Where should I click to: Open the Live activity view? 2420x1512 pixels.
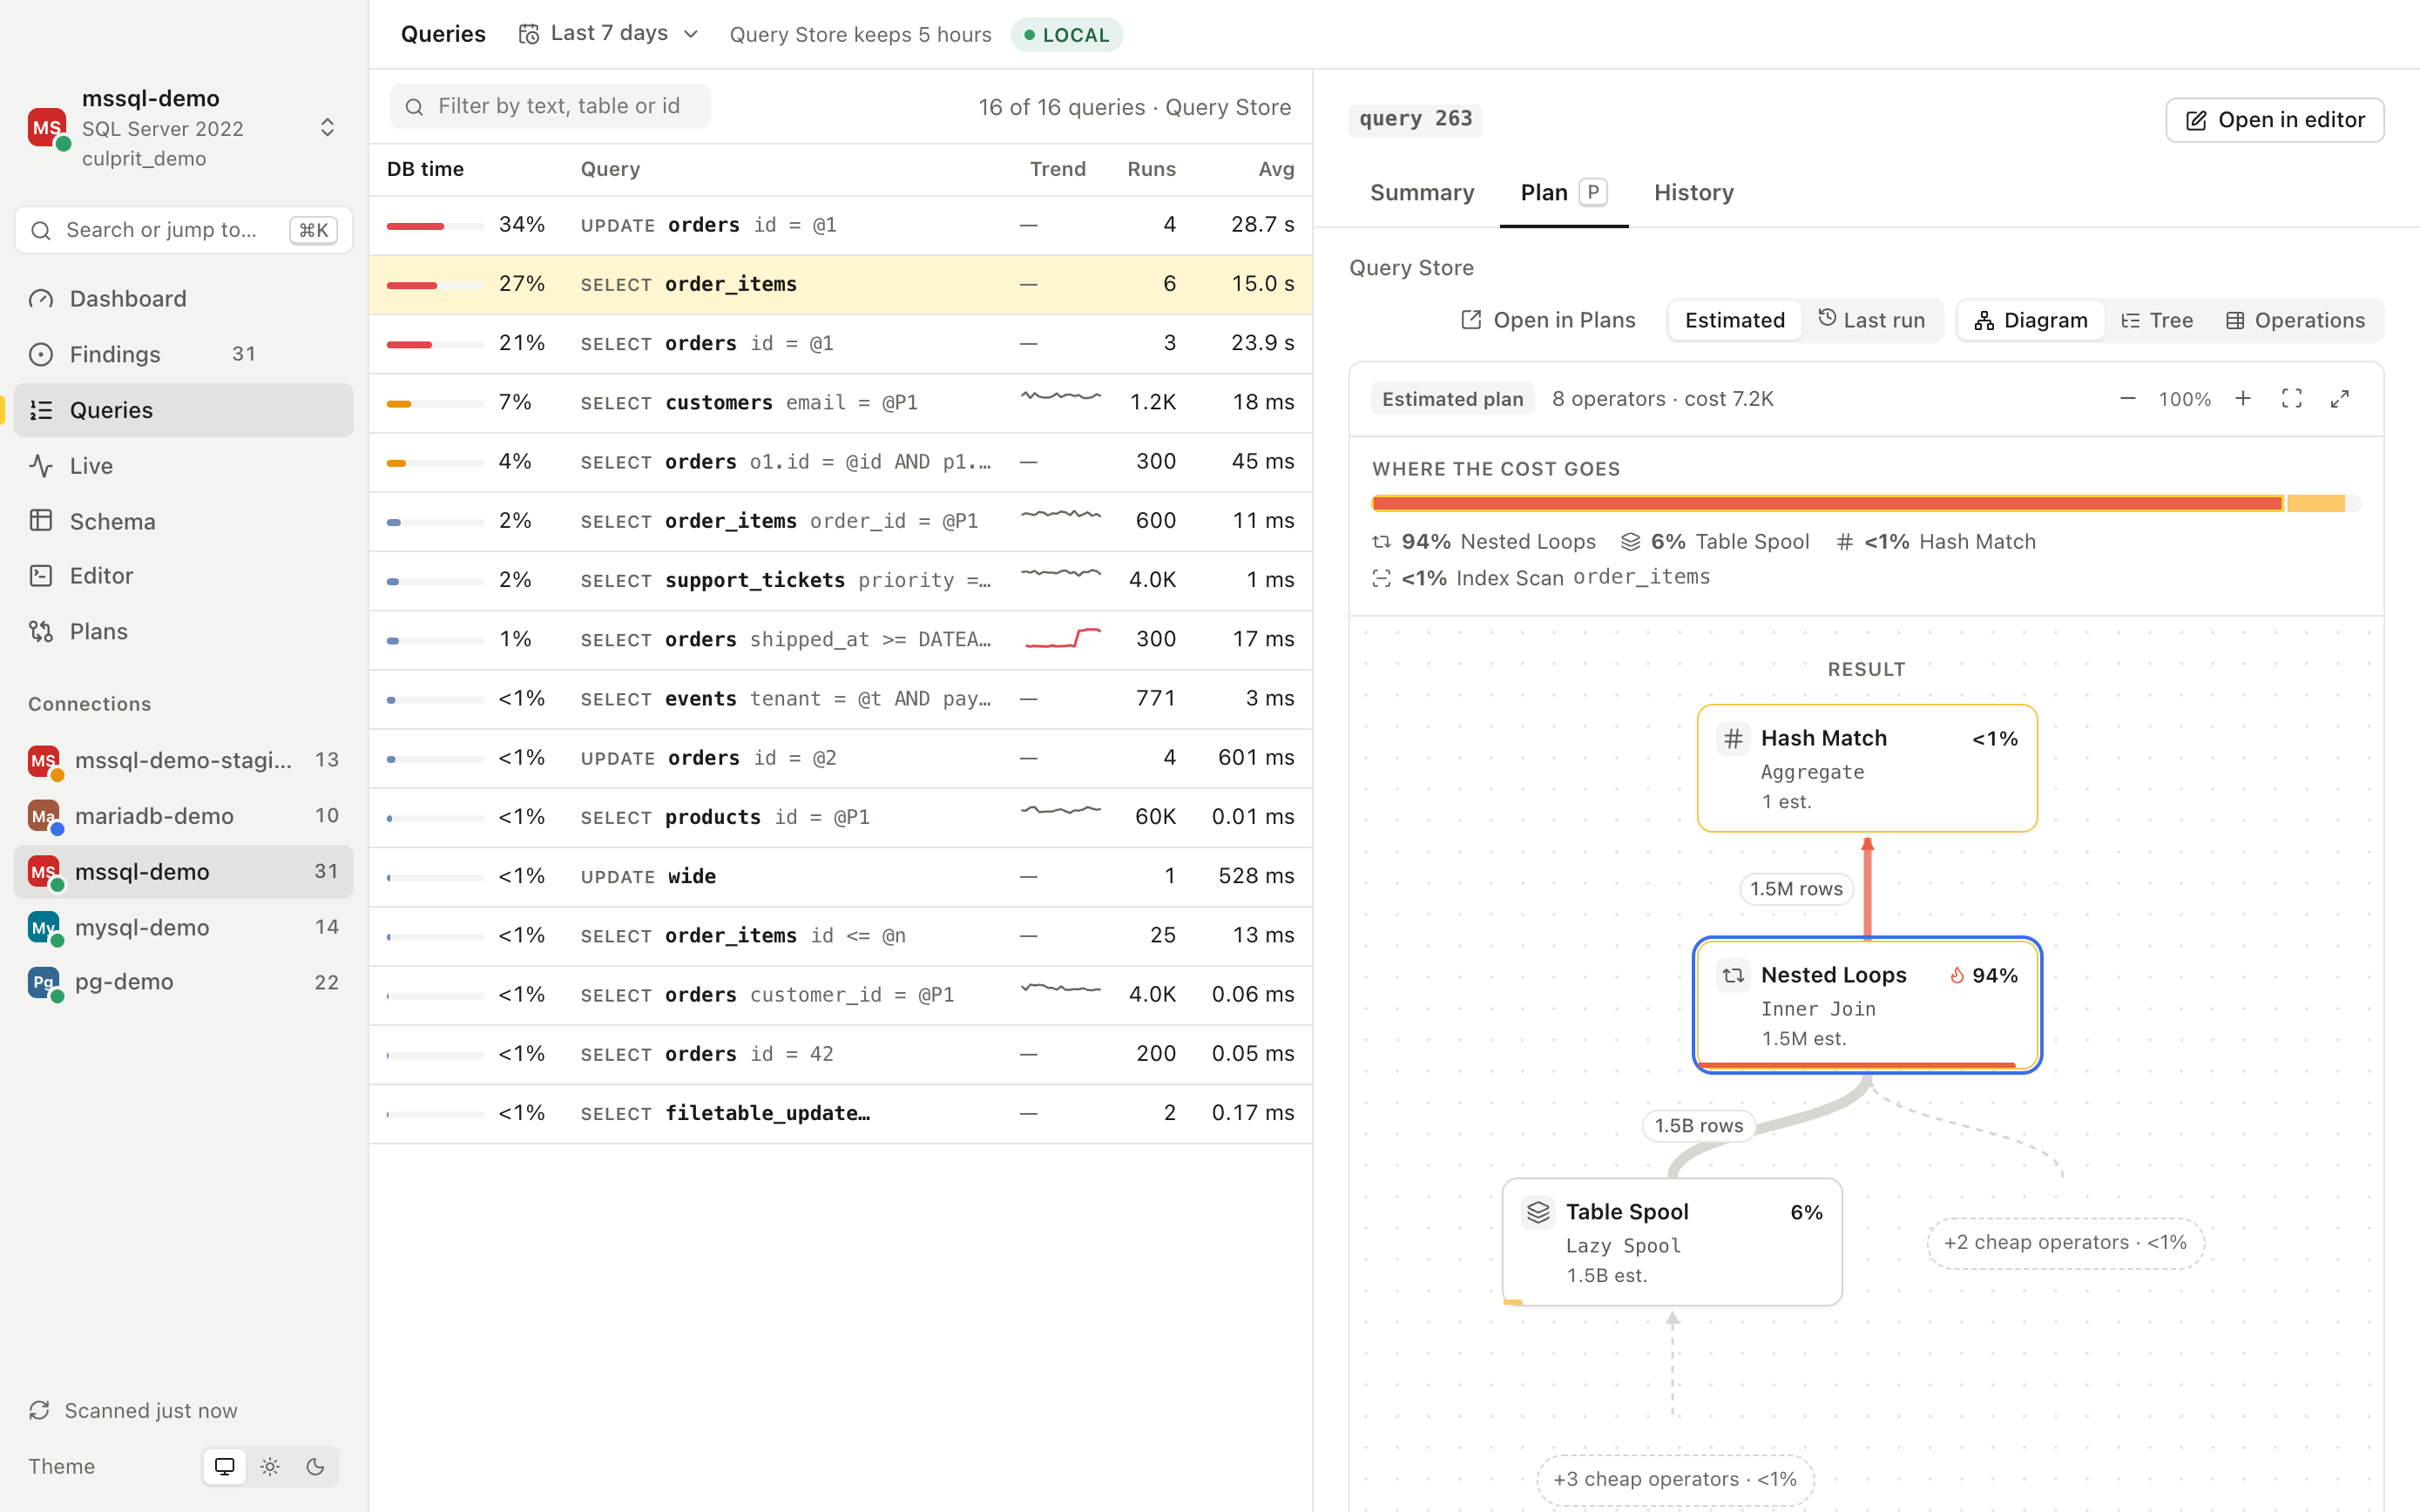coord(183,466)
